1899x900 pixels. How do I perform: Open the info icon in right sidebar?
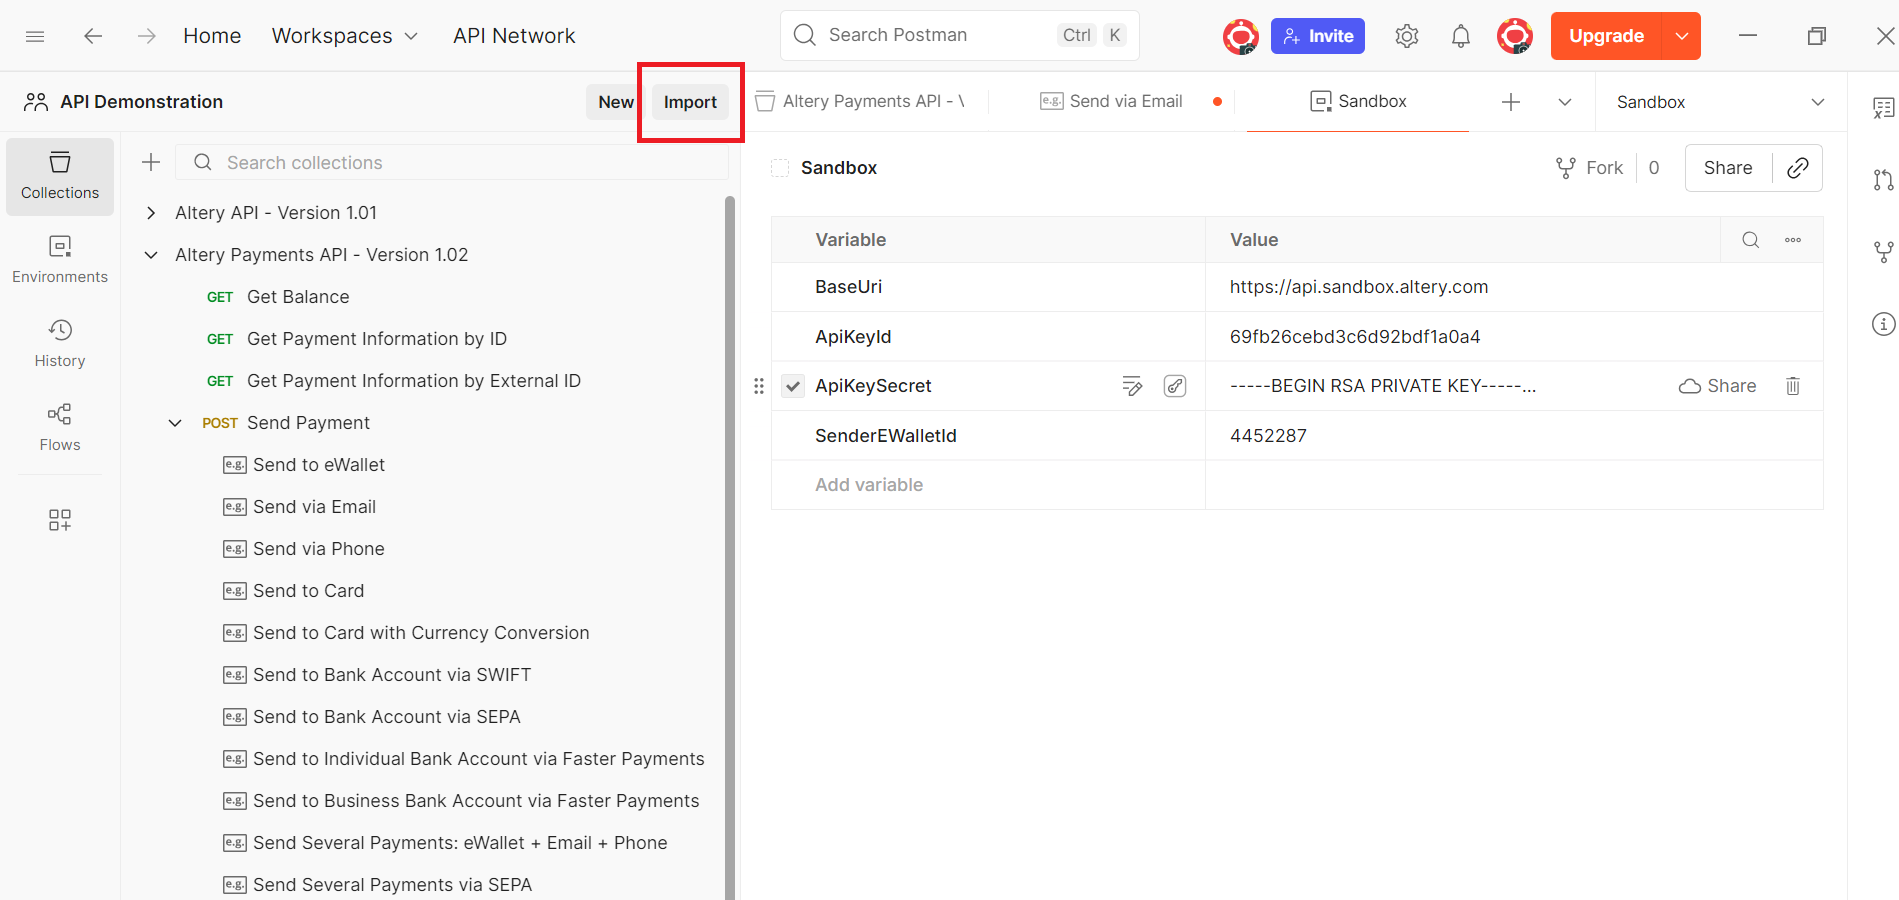pos(1883,324)
